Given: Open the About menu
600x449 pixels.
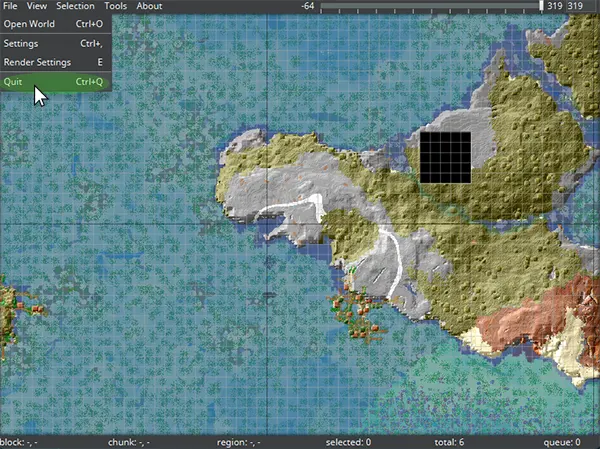Looking at the screenshot, I should point(149,6).
